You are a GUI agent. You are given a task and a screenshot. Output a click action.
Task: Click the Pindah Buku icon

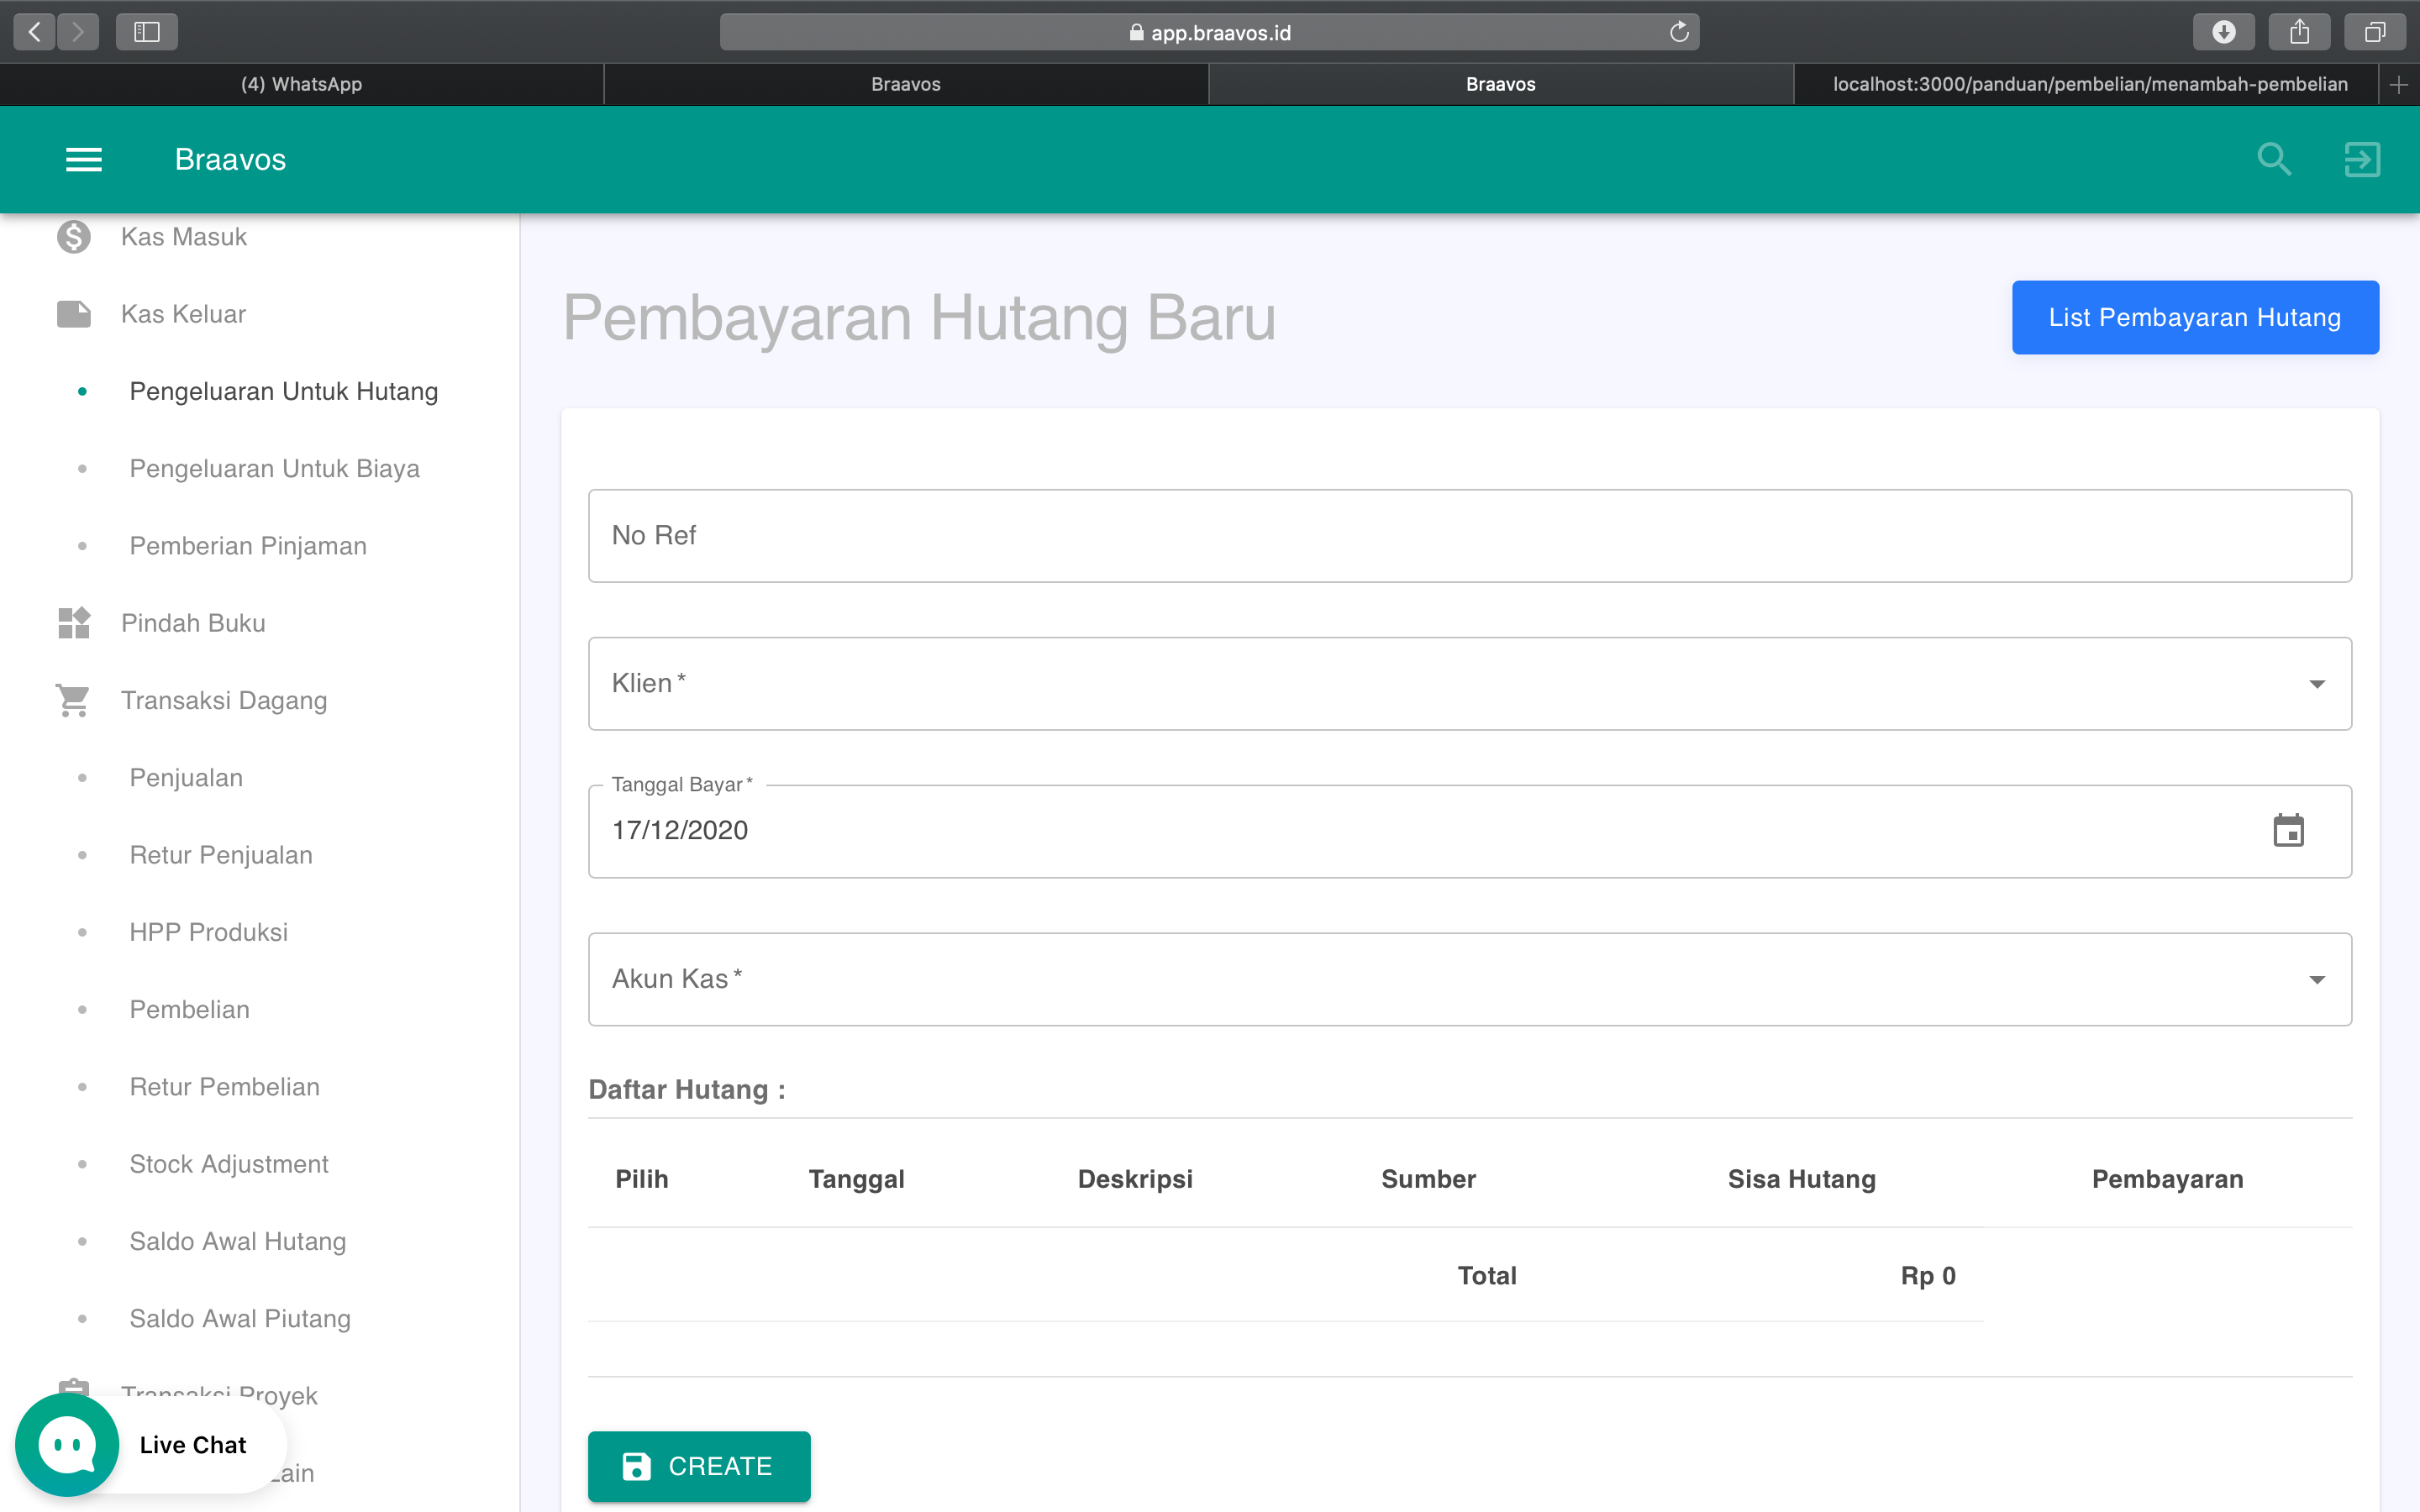(72, 622)
